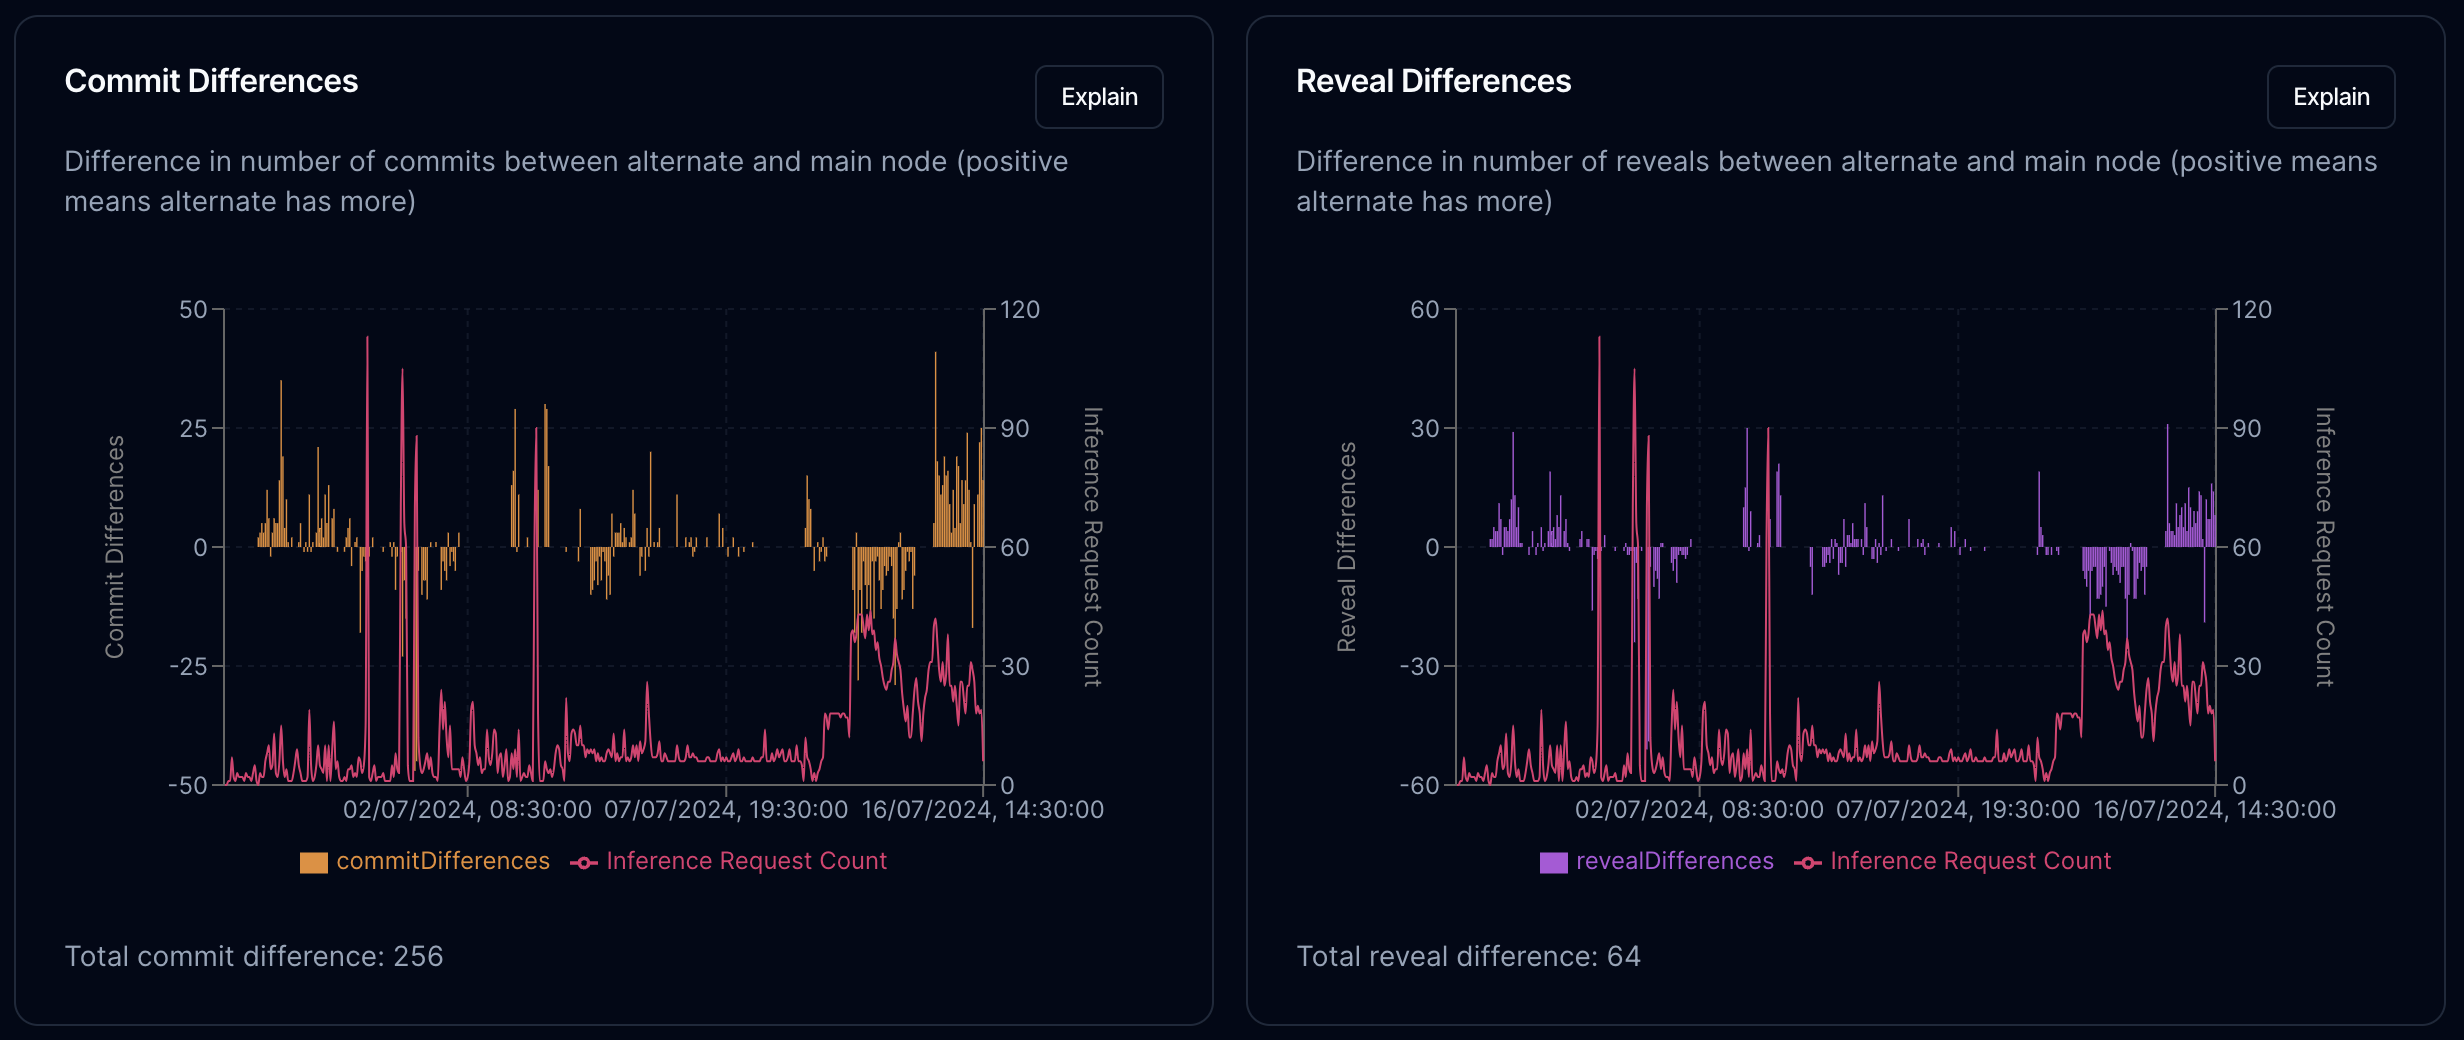
Task: Toggle Inference Request Count legend in reveal chart
Action: pos(1953,861)
